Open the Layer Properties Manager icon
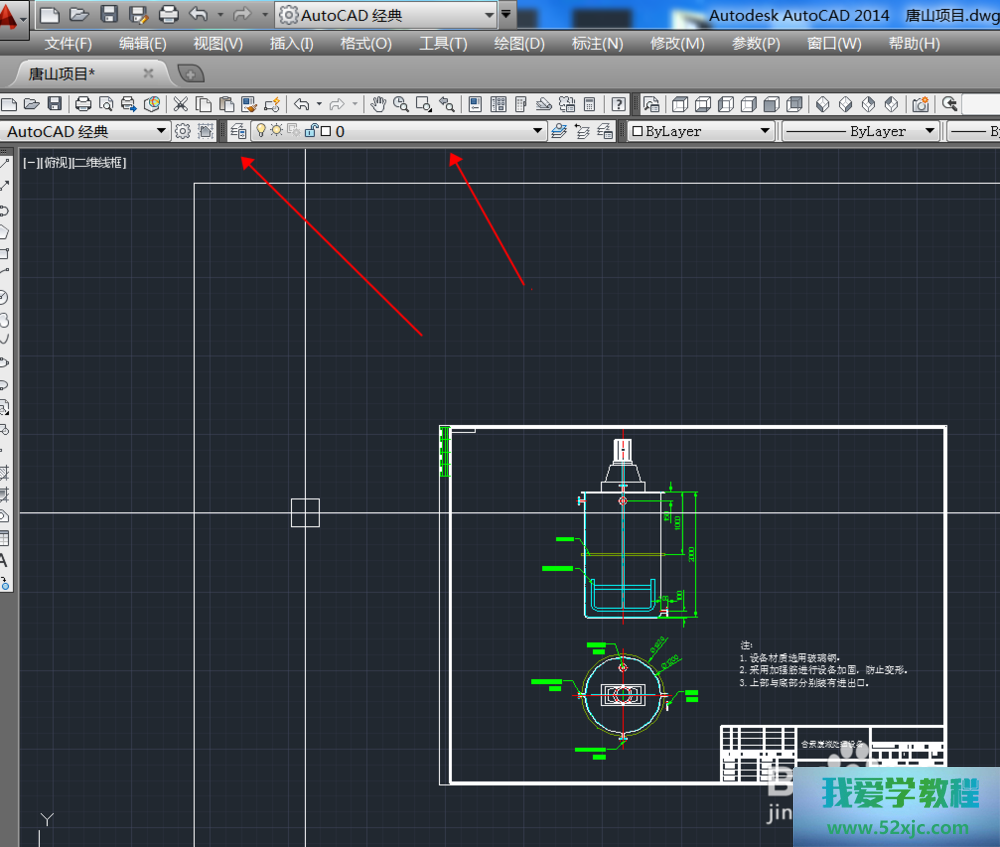 (x=238, y=131)
